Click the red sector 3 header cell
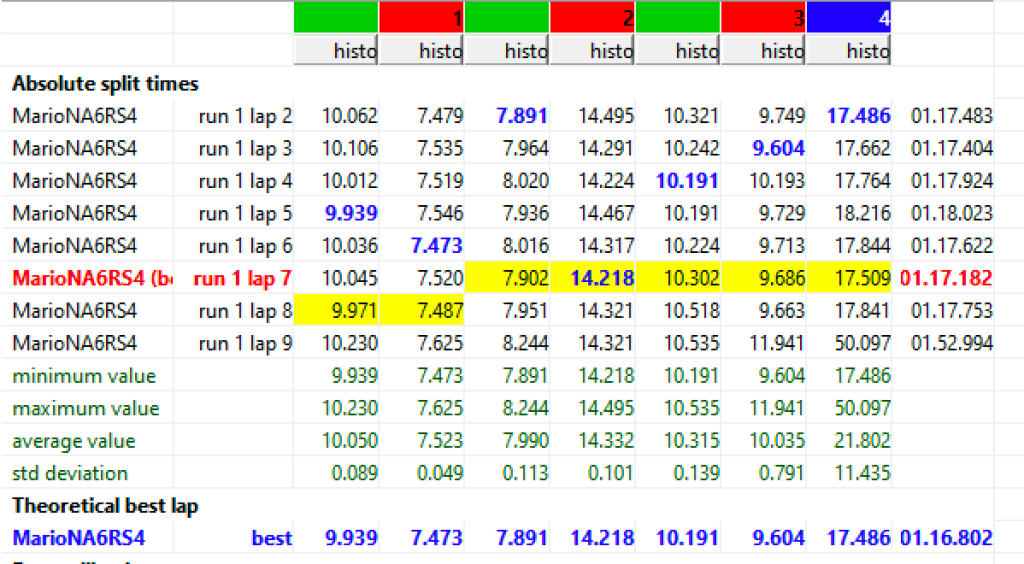The height and width of the screenshot is (564, 1024). tap(762, 17)
